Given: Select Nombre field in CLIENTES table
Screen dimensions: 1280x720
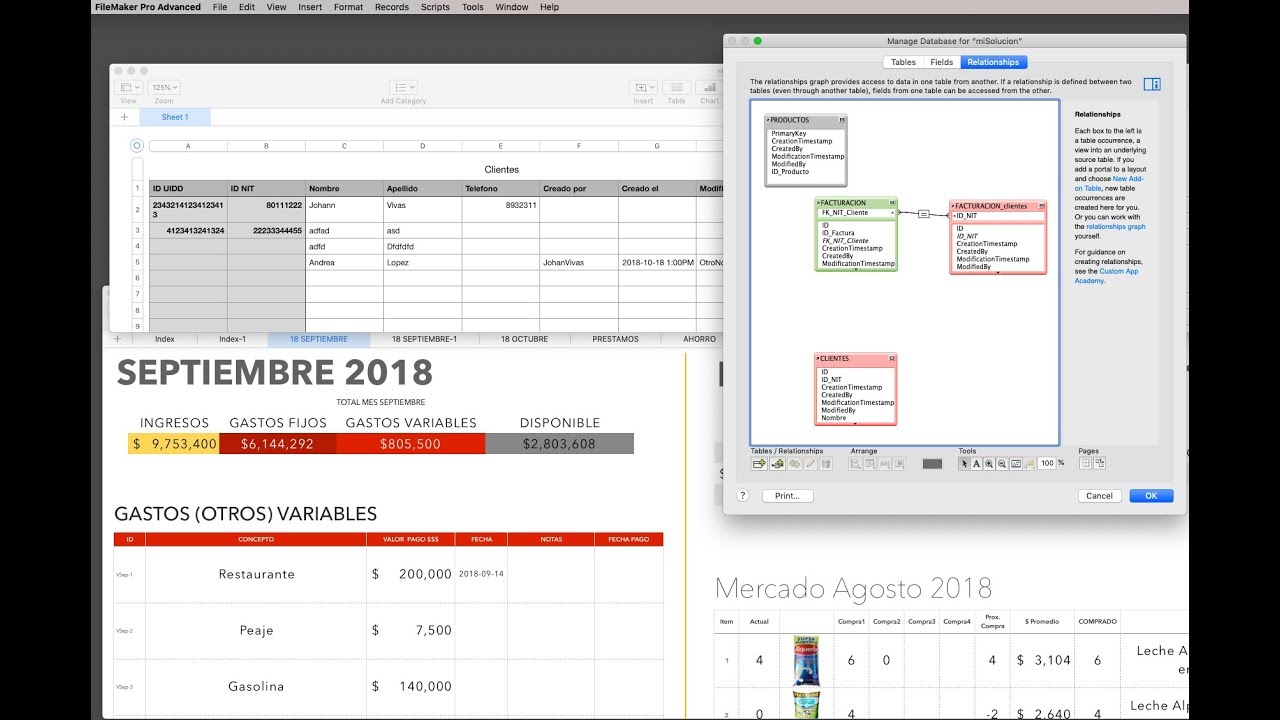Looking at the screenshot, I should pos(834,418).
